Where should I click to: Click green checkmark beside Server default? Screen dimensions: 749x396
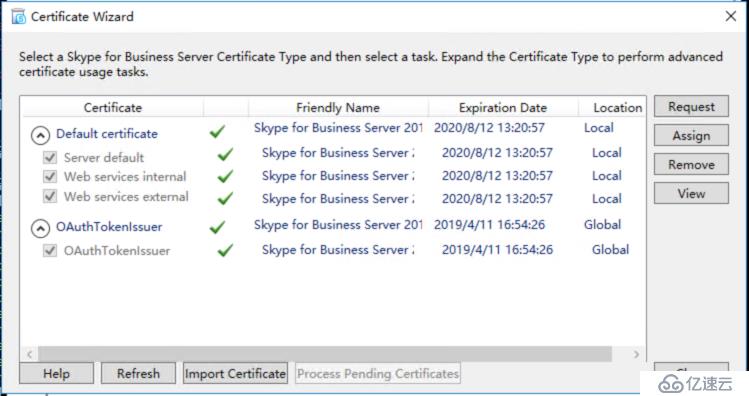225,154
